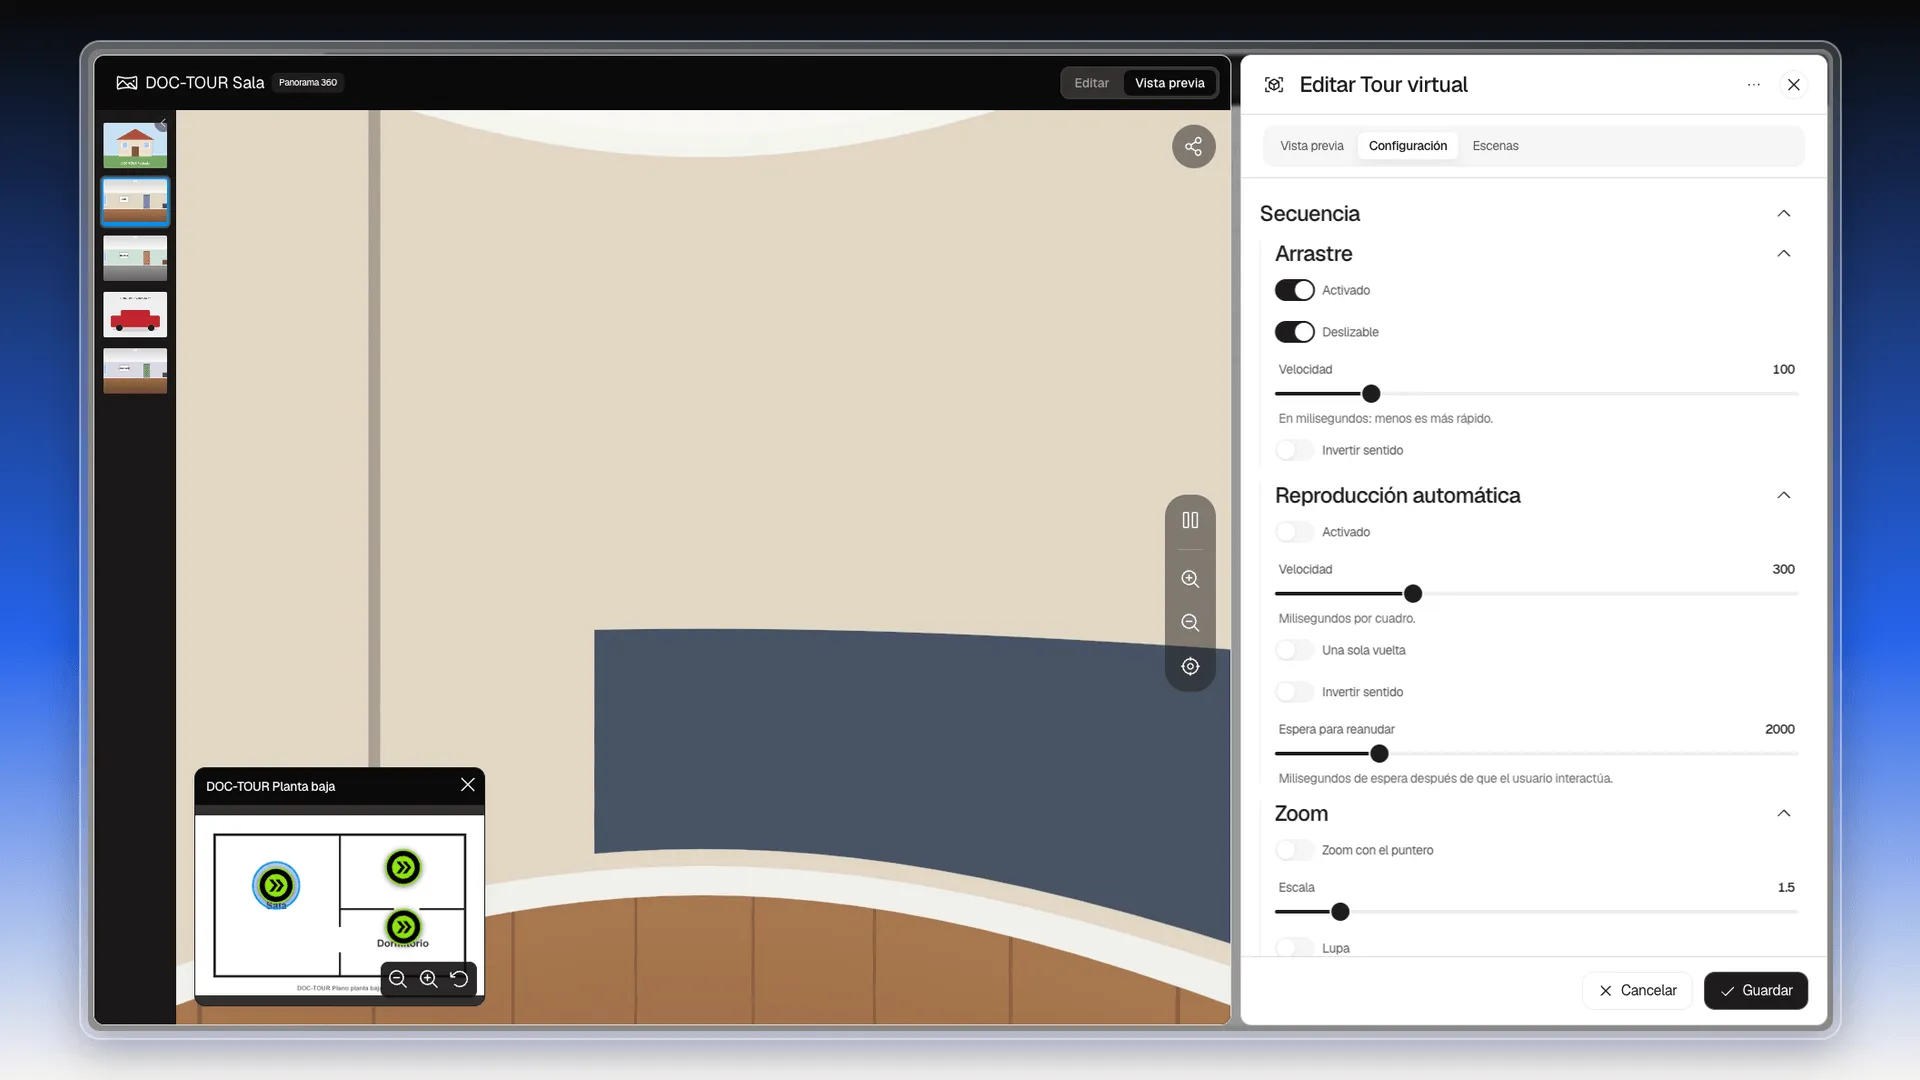The height and width of the screenshot is (1080, 1920).
Task: Select the house thumbnail scene
Action: click(x=135, y=146)
